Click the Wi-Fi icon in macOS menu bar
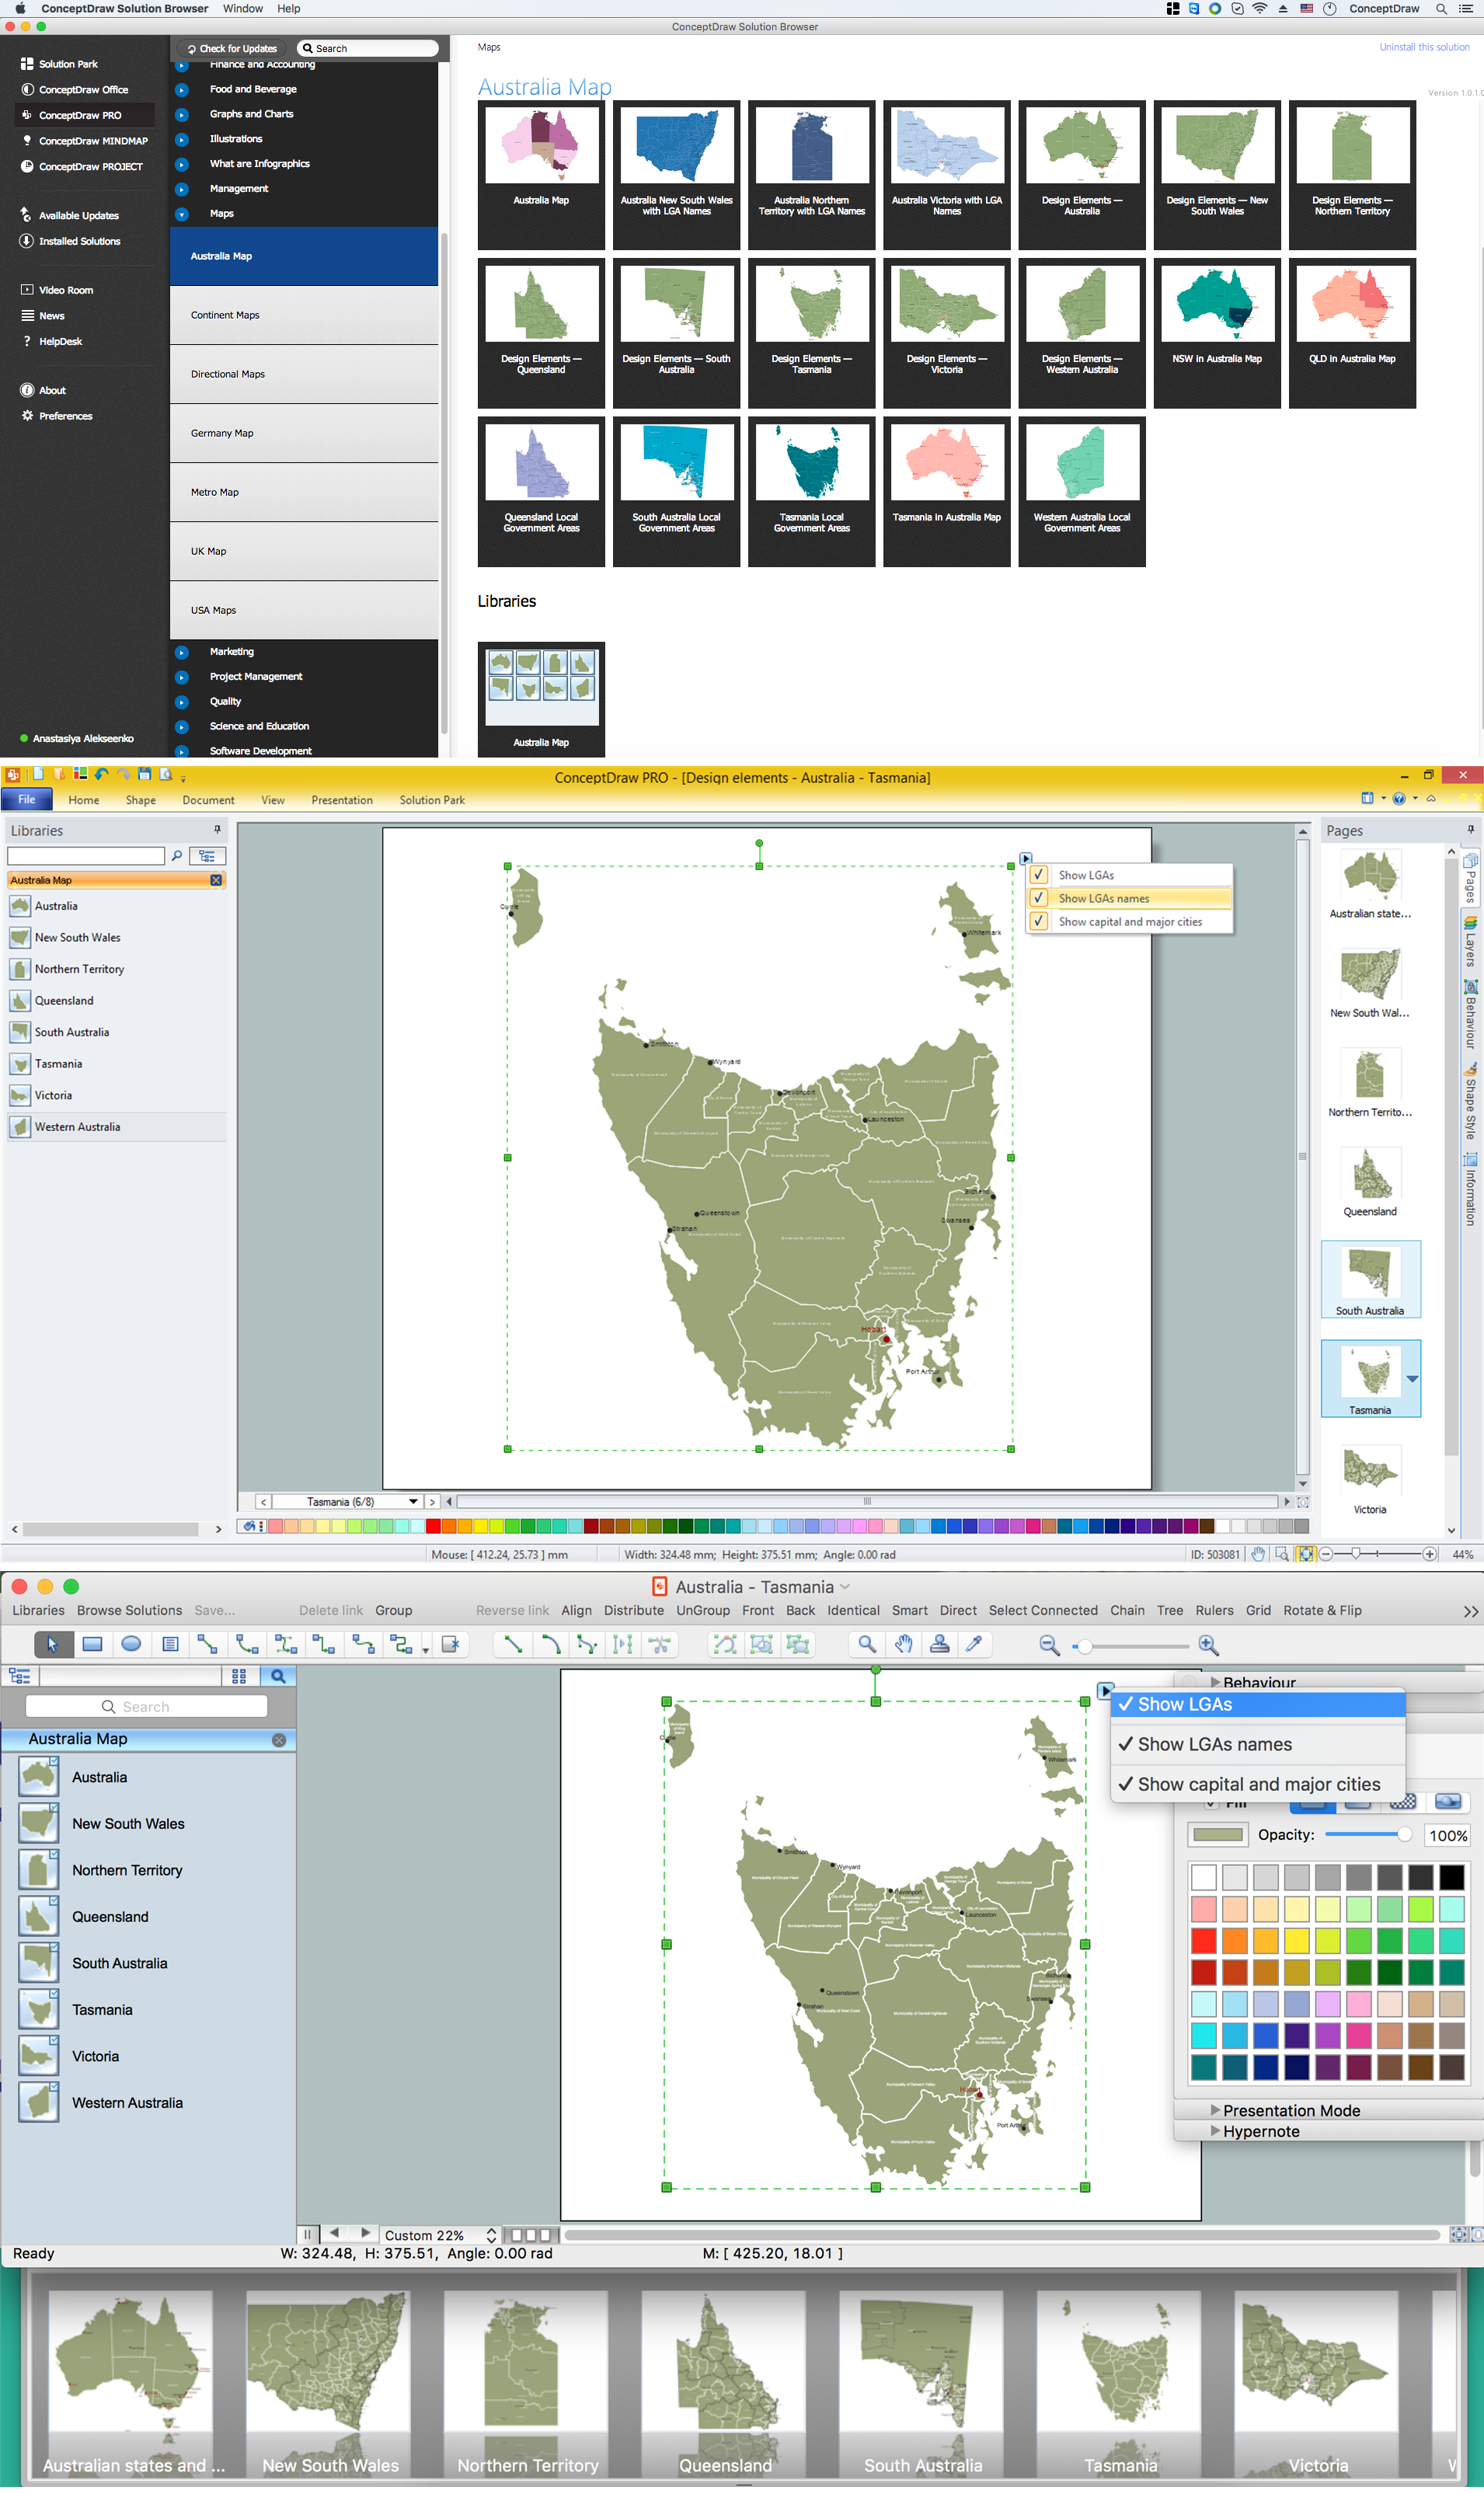The width and height of the screenshot is (1484, 2494). (x=1260, y=9)
